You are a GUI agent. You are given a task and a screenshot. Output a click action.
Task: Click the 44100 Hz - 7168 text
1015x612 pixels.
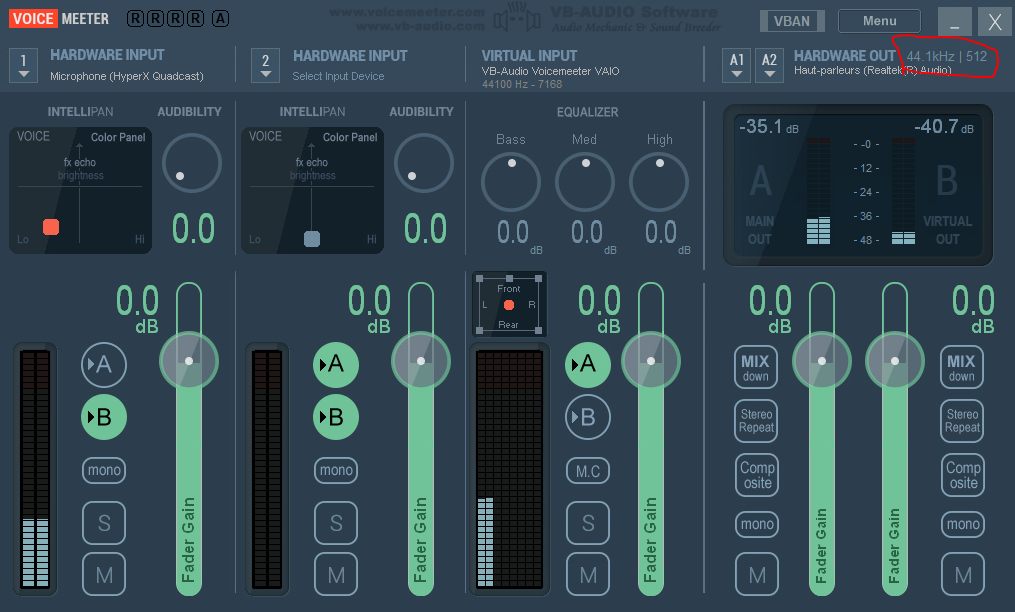(522, 84)
